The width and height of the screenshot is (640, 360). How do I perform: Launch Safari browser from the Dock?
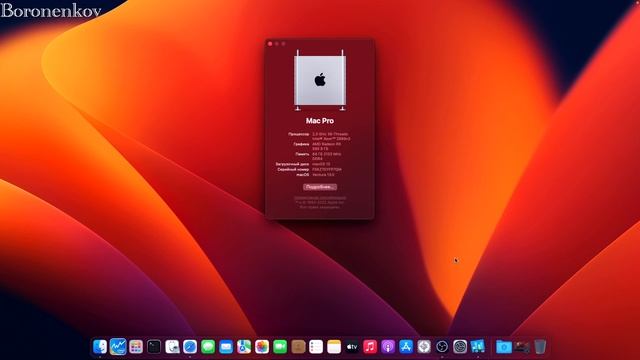click(x=190, y=347)
